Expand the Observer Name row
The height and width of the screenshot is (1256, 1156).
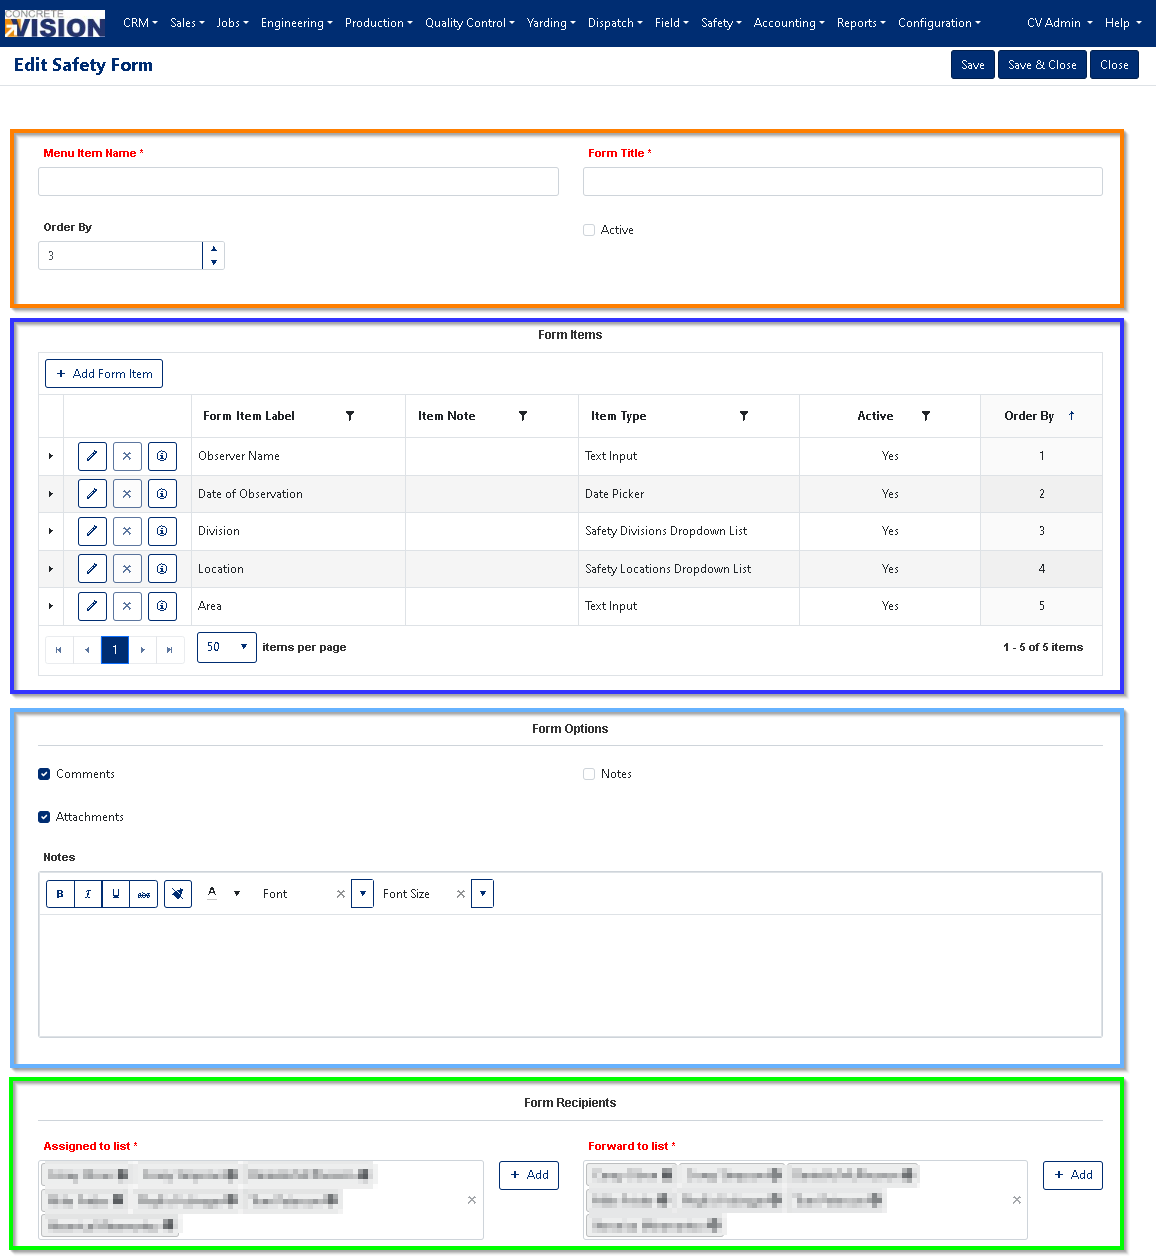tap(51, 456)
